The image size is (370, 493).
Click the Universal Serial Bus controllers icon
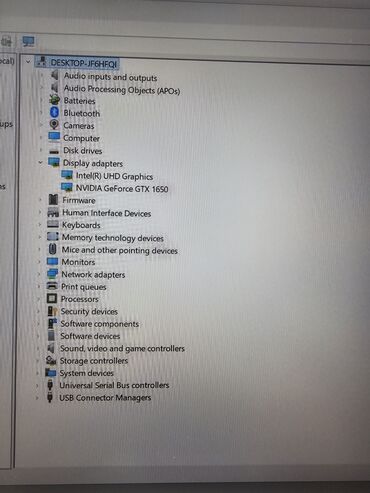coord(50,385)
